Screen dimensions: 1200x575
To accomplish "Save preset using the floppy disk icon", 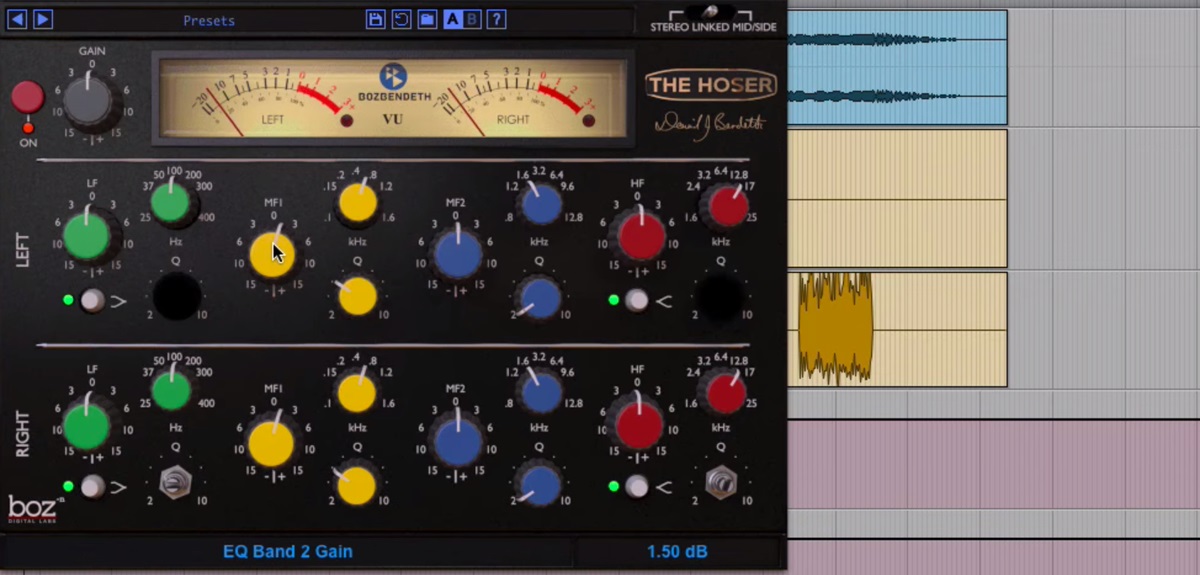I will point(375,19).
